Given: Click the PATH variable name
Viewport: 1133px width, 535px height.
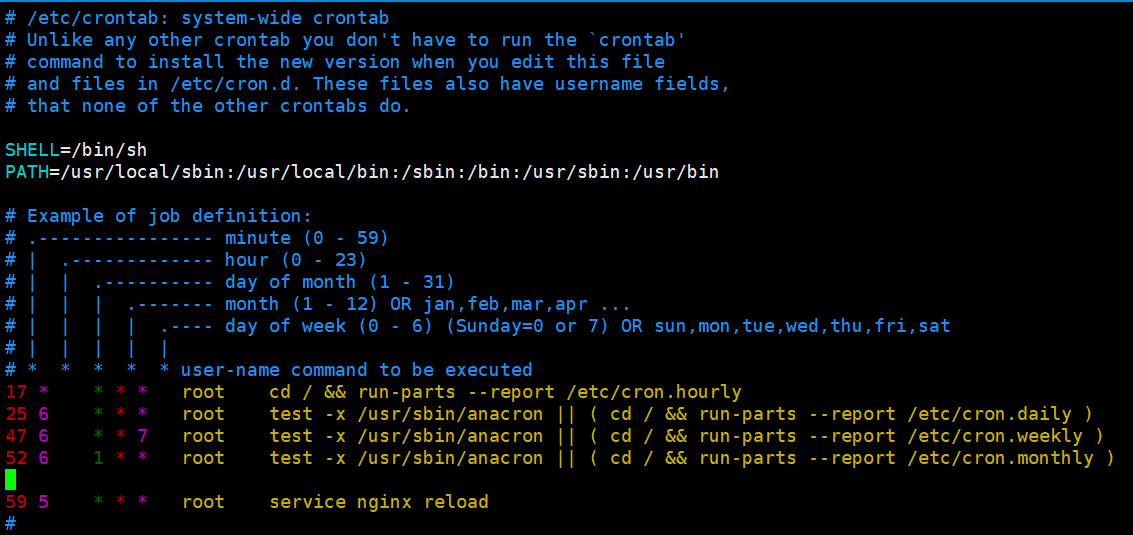Looking at the screenshot, I should pyautogui.click(x=27, y=172).
